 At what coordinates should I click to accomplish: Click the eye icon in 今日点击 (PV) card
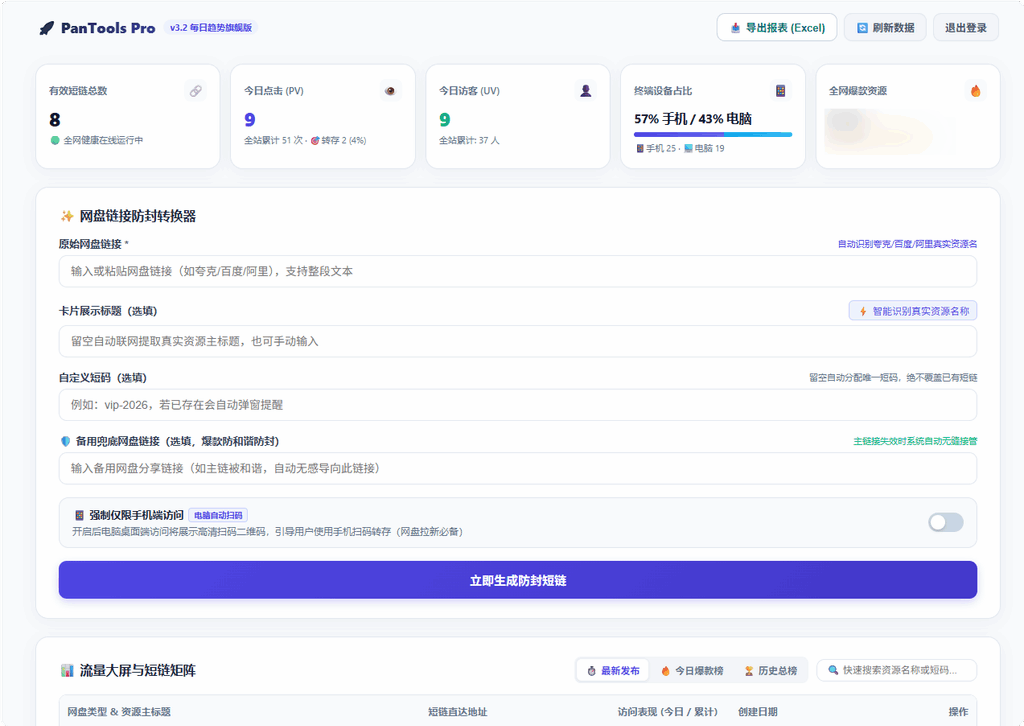(390, 91)
